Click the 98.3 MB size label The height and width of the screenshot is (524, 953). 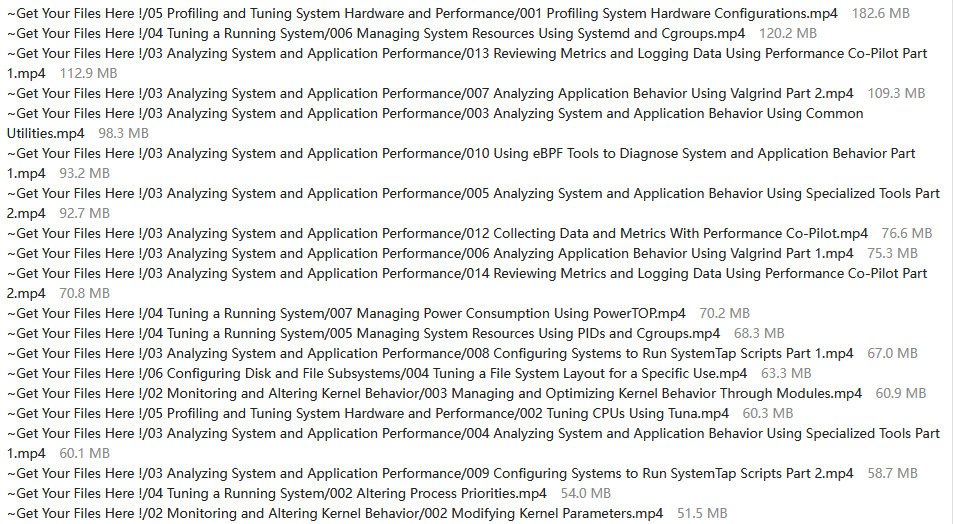click(x=123, y=134)
